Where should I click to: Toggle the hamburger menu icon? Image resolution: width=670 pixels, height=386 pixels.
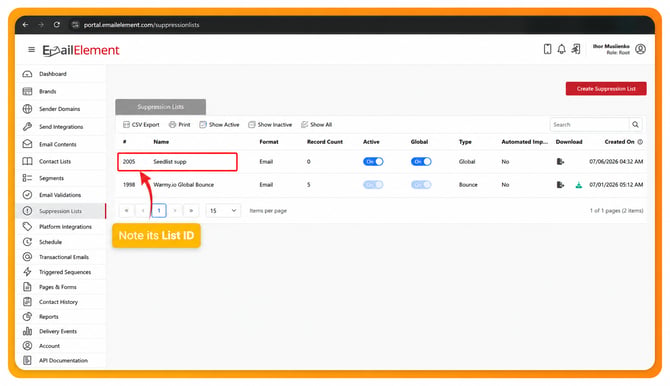click(x=31, y=50)
